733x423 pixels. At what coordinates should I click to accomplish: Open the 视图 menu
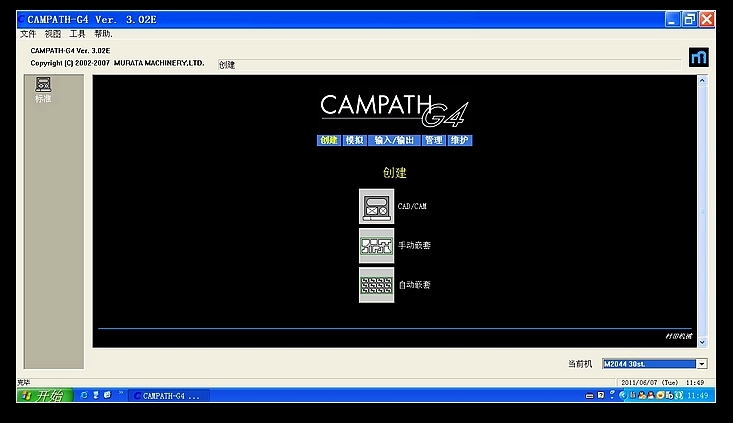[53, 34]
